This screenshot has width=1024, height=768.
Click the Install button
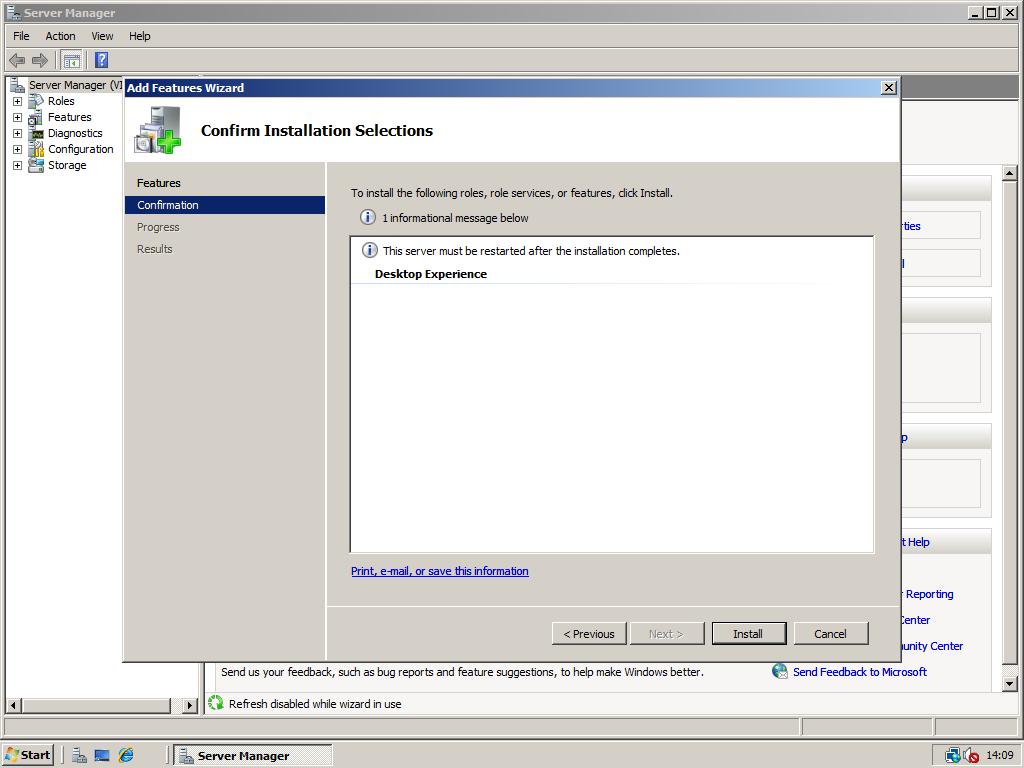[748, 633]
